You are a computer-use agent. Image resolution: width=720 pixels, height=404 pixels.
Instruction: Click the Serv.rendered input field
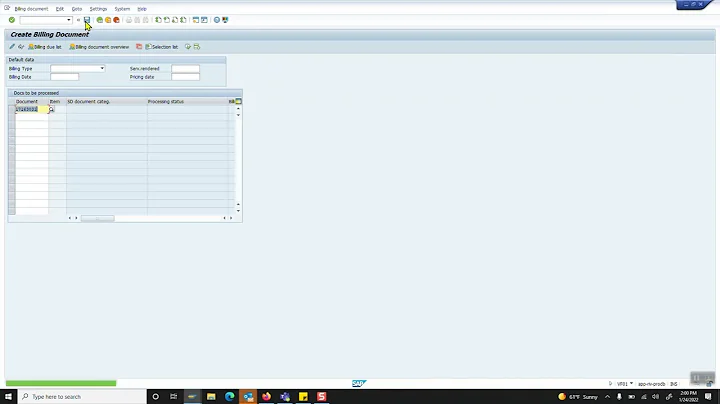pyautogui.click(x=186, y=68)
